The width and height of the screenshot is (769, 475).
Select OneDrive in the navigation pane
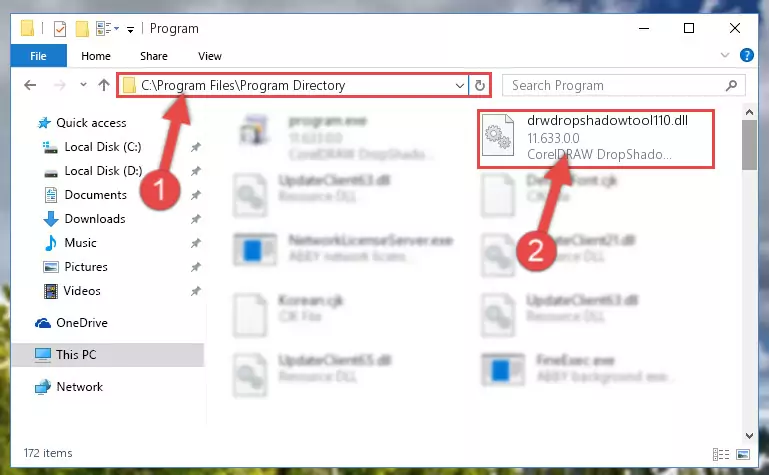[x=71, y=323]
